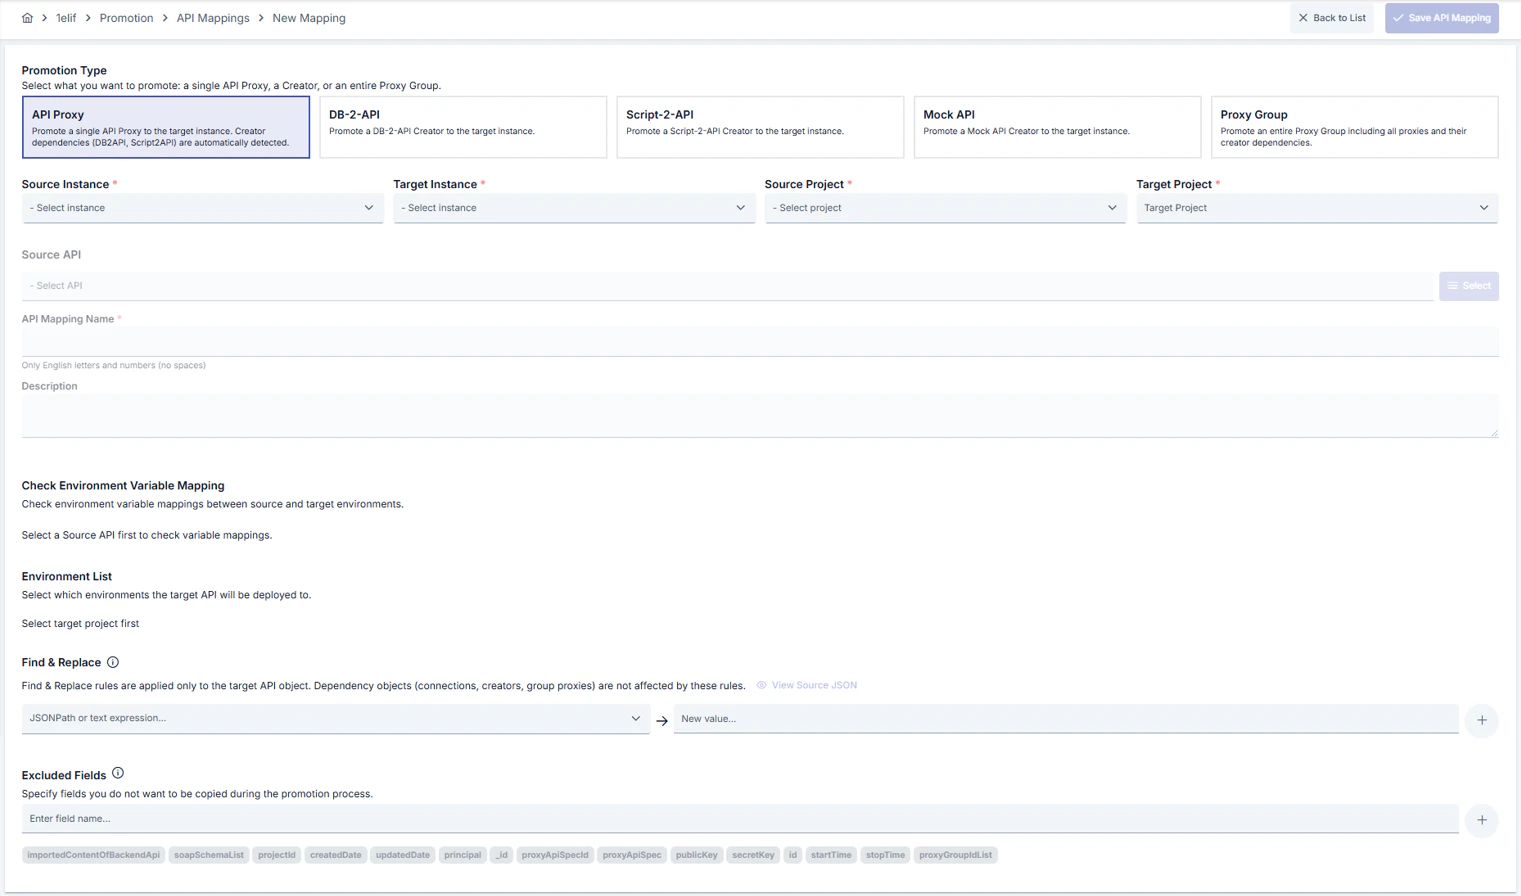
Task: Navigate to Promotion breadcrumb item
Action: [126, 18]
